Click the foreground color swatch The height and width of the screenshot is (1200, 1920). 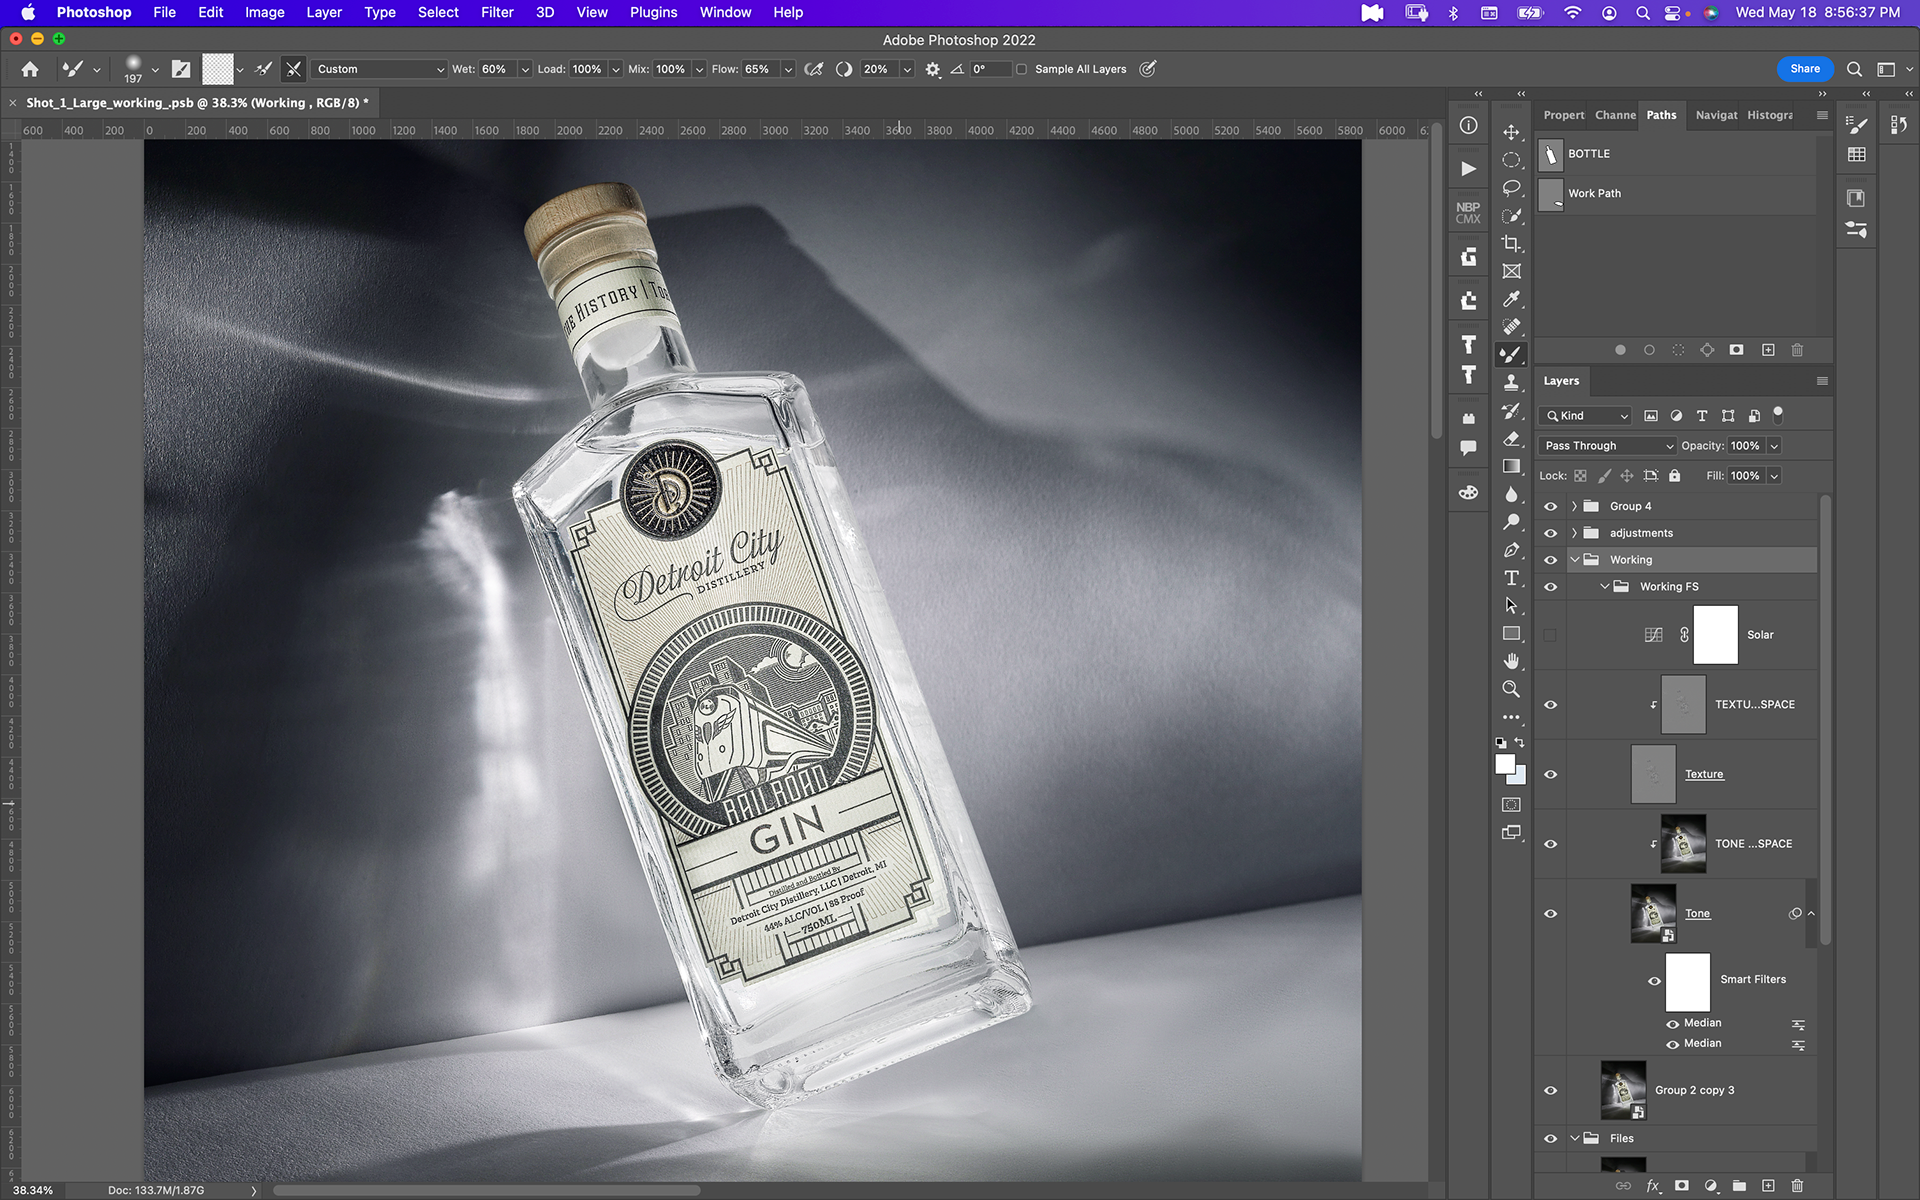point(1504,764)
